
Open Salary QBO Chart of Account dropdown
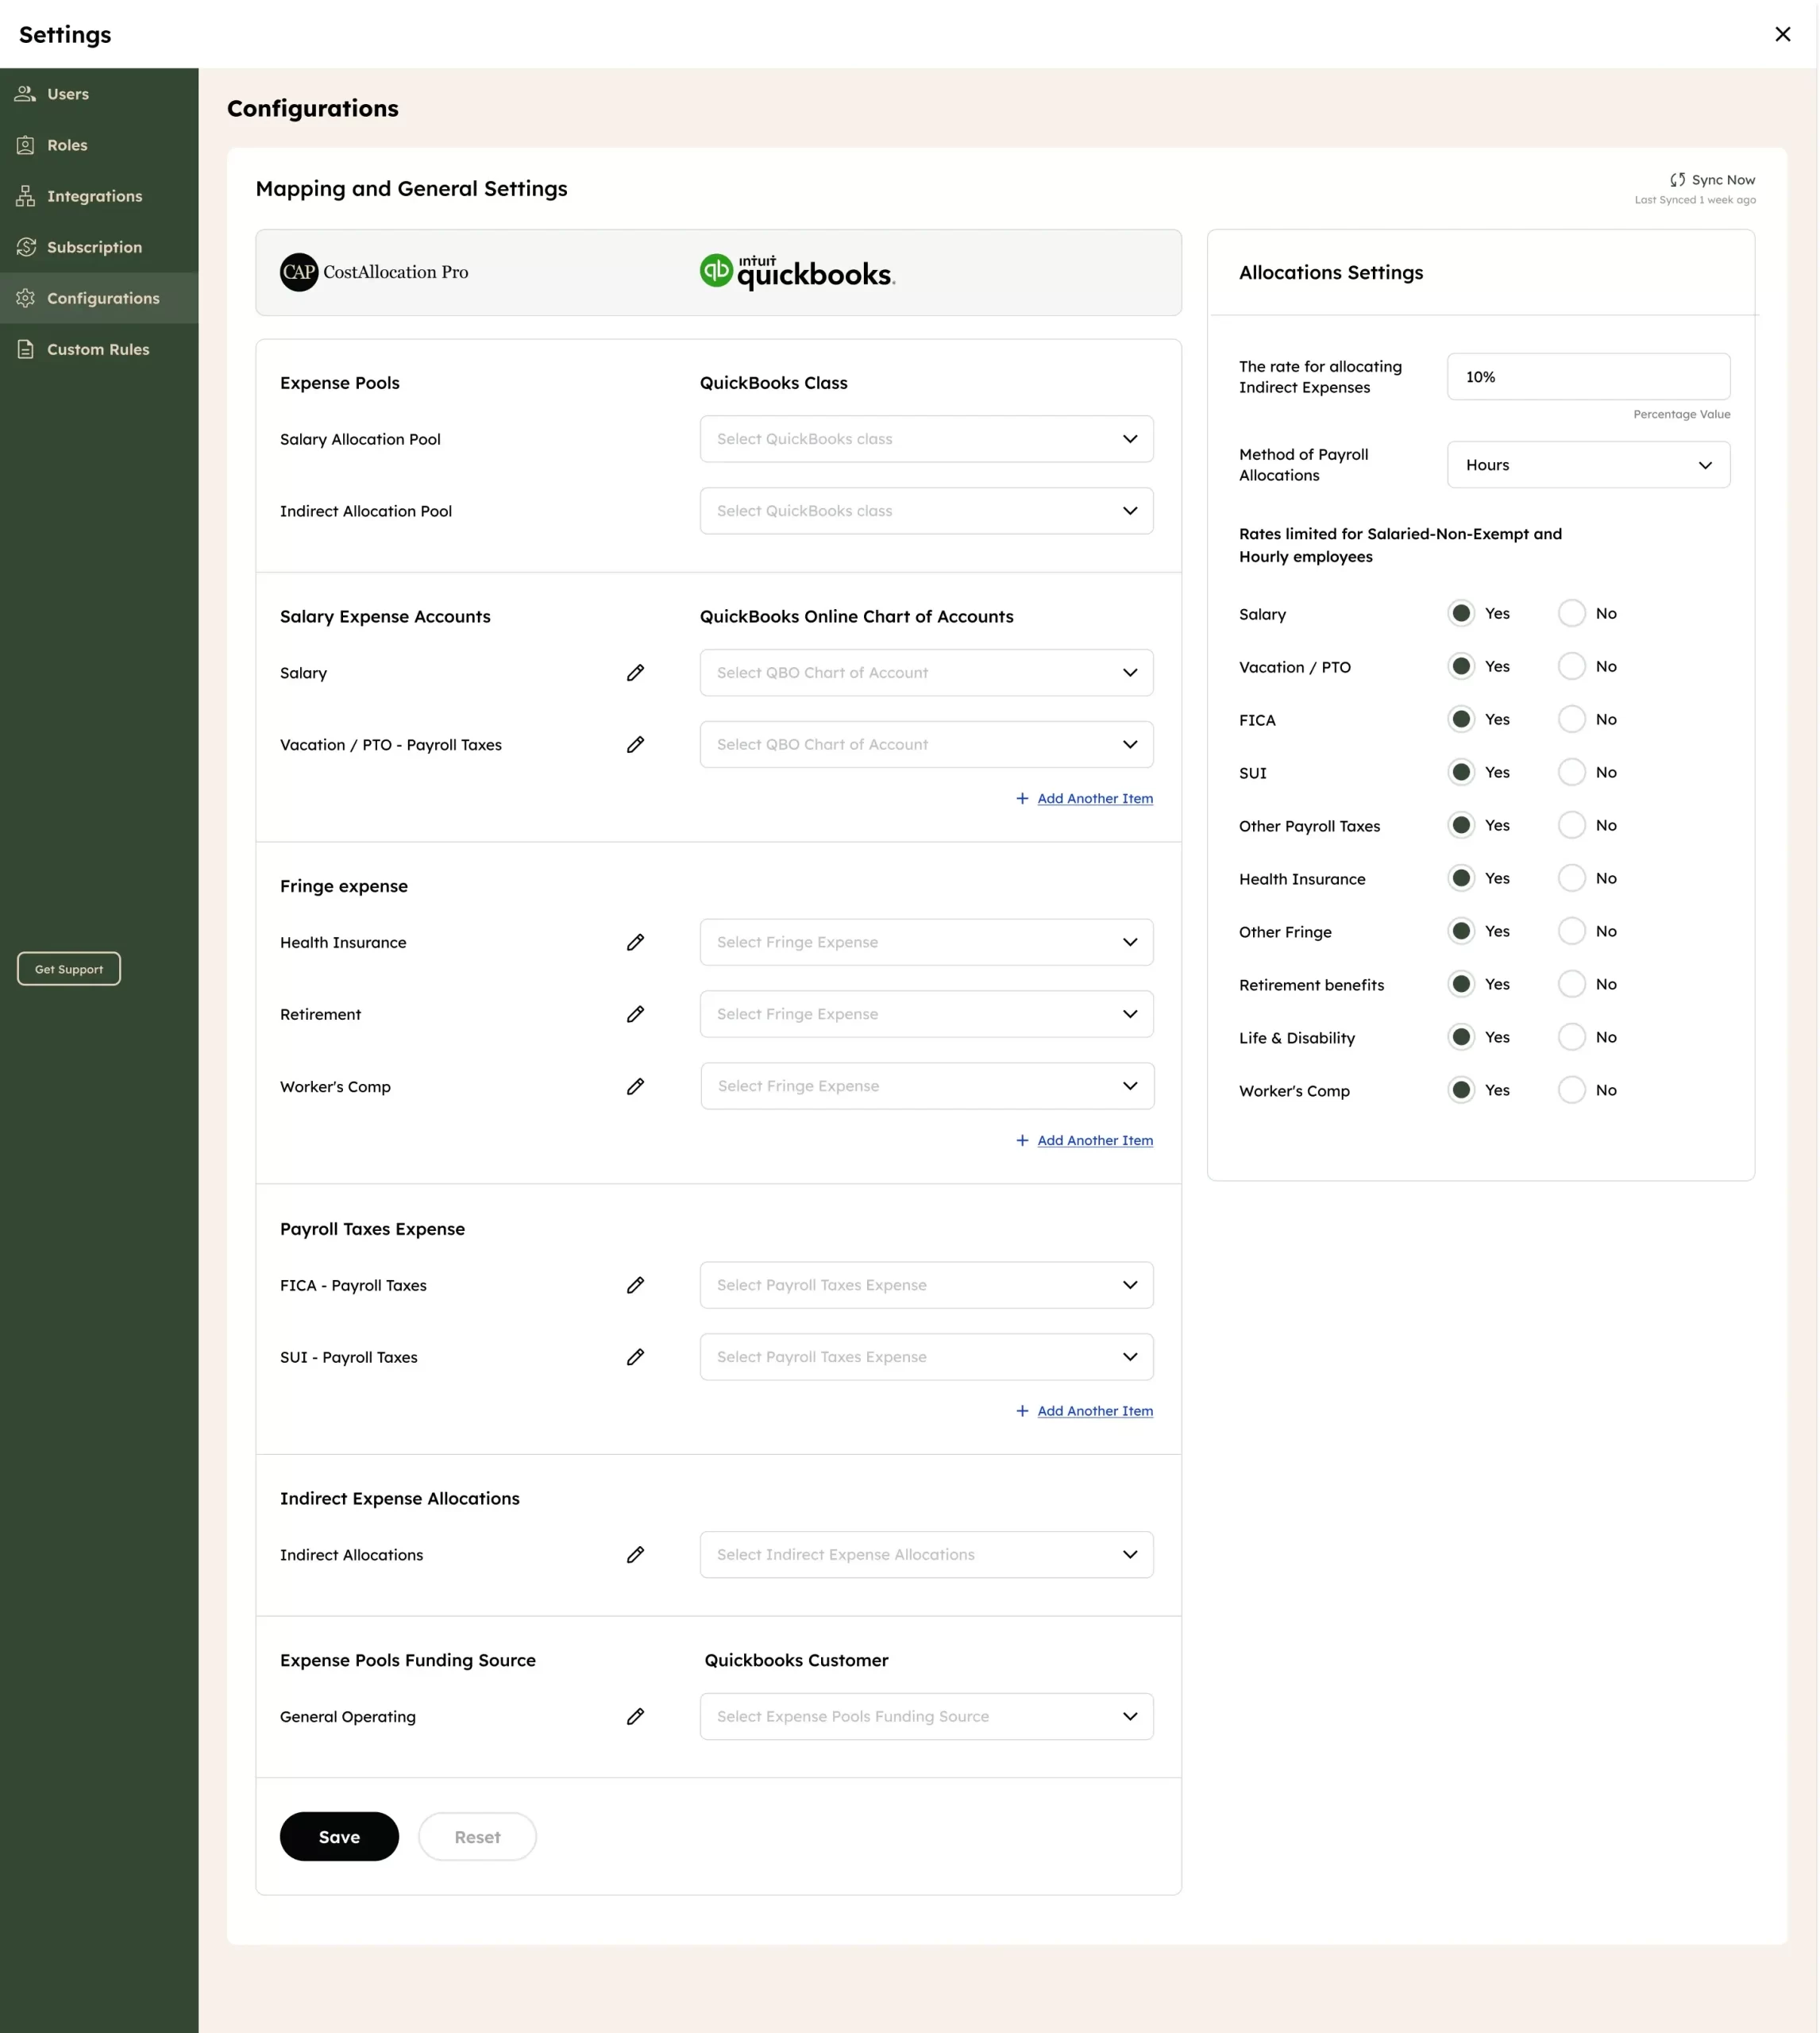926,673
